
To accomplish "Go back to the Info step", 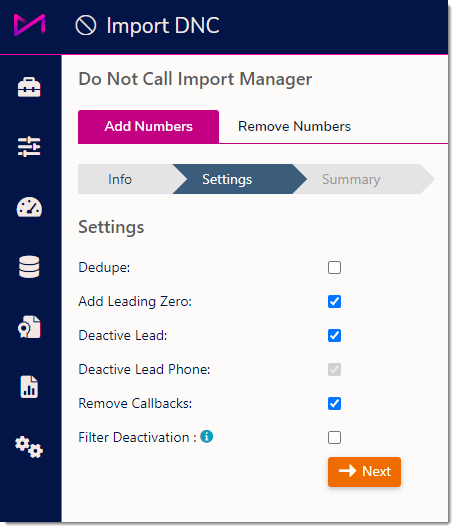I will click(120, 179).
